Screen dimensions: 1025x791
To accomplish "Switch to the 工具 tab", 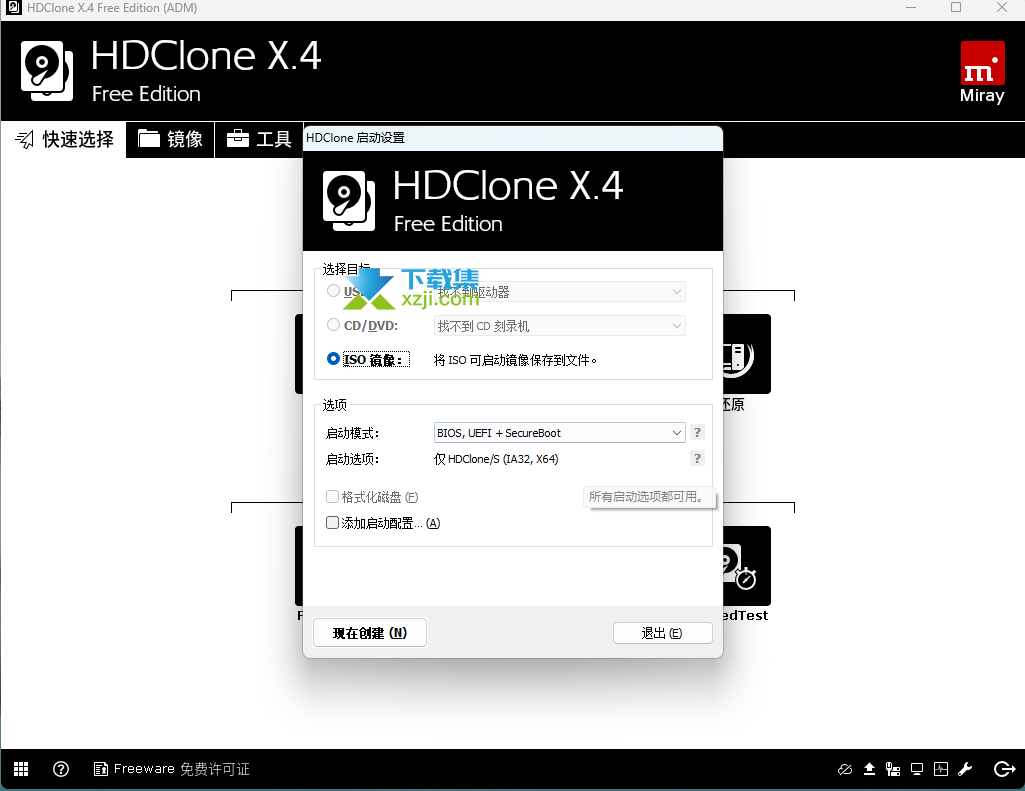I will [259, 139].
